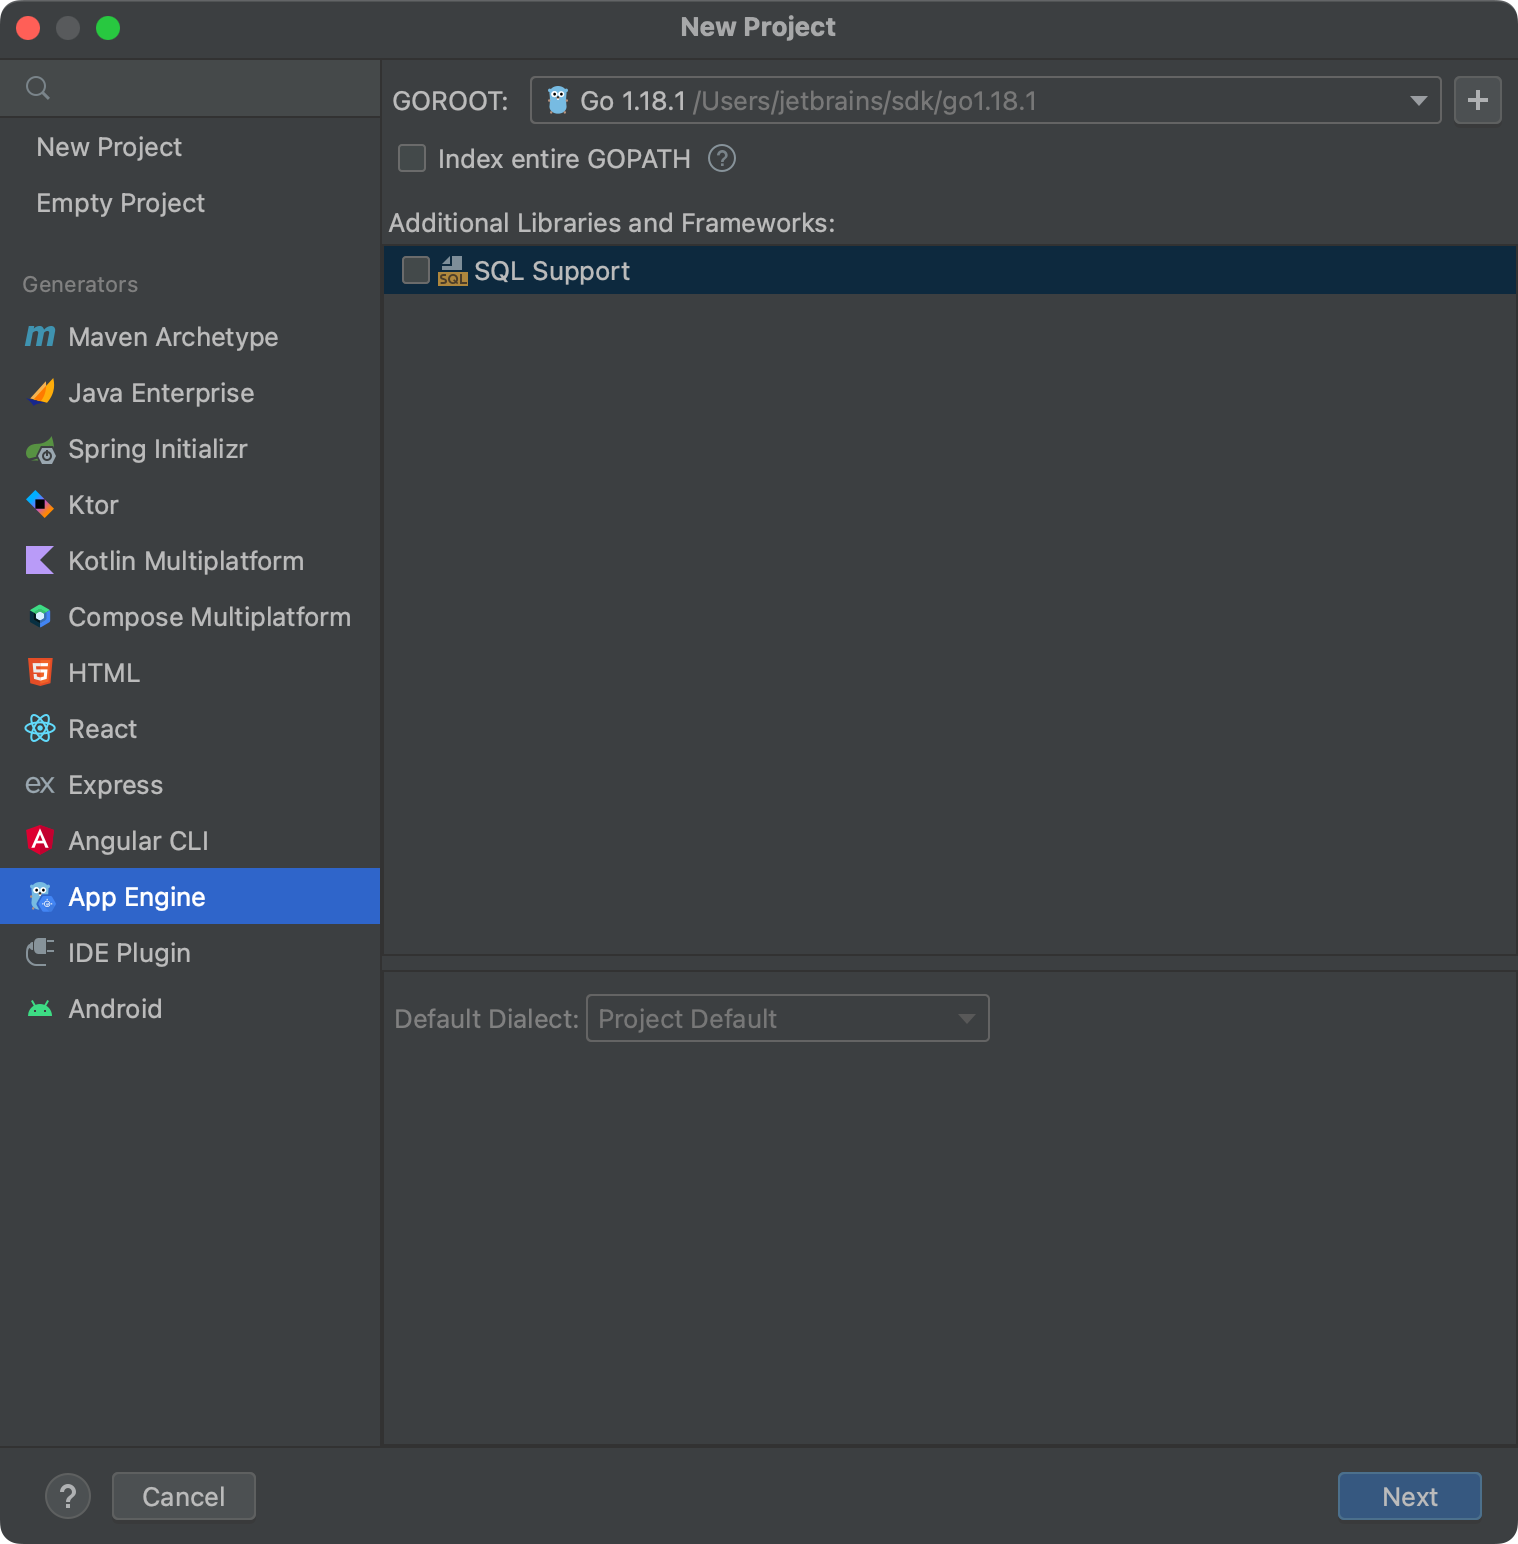The height and width of the screenshot is (1544, 1518).
Task: Click the Spring Initializr leaf icon
Action: pyautogui.click(x=41, y=449)
